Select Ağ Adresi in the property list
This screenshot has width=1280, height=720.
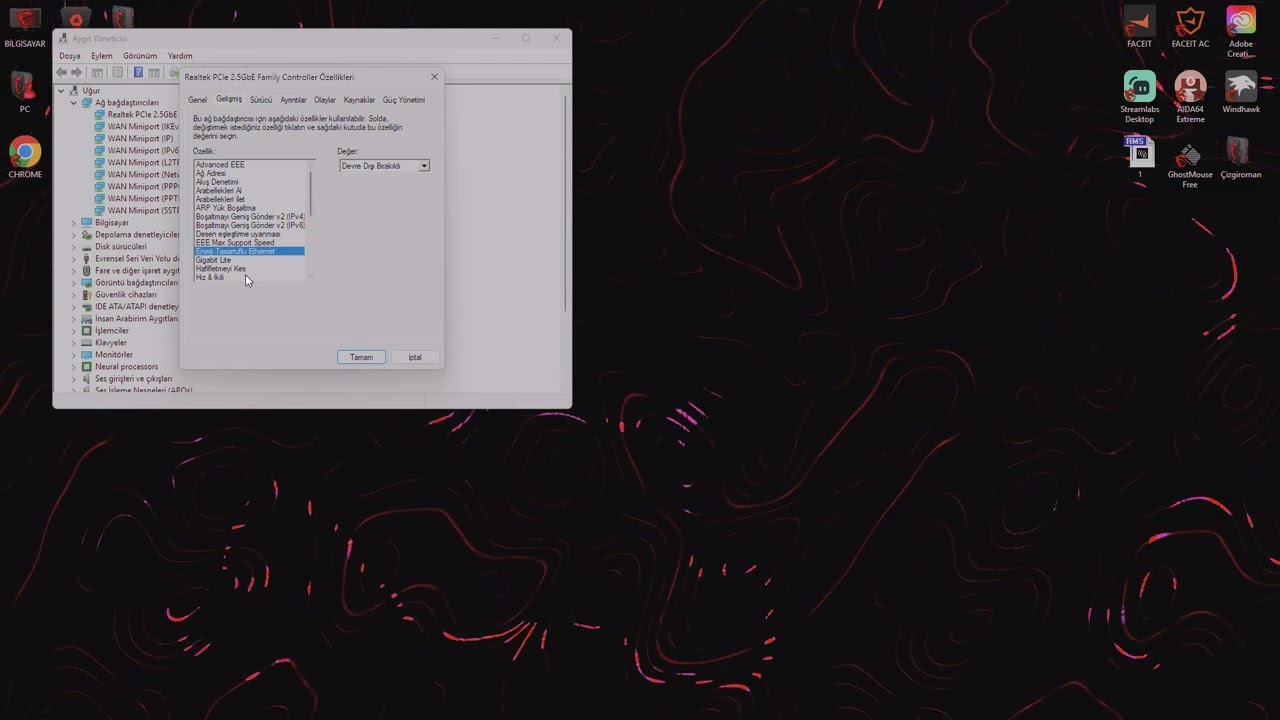[x=211, y=173]
